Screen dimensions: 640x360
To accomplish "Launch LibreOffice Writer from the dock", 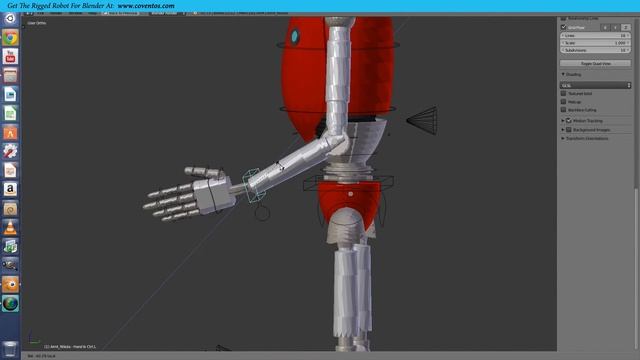I will (x=10, y=94).
